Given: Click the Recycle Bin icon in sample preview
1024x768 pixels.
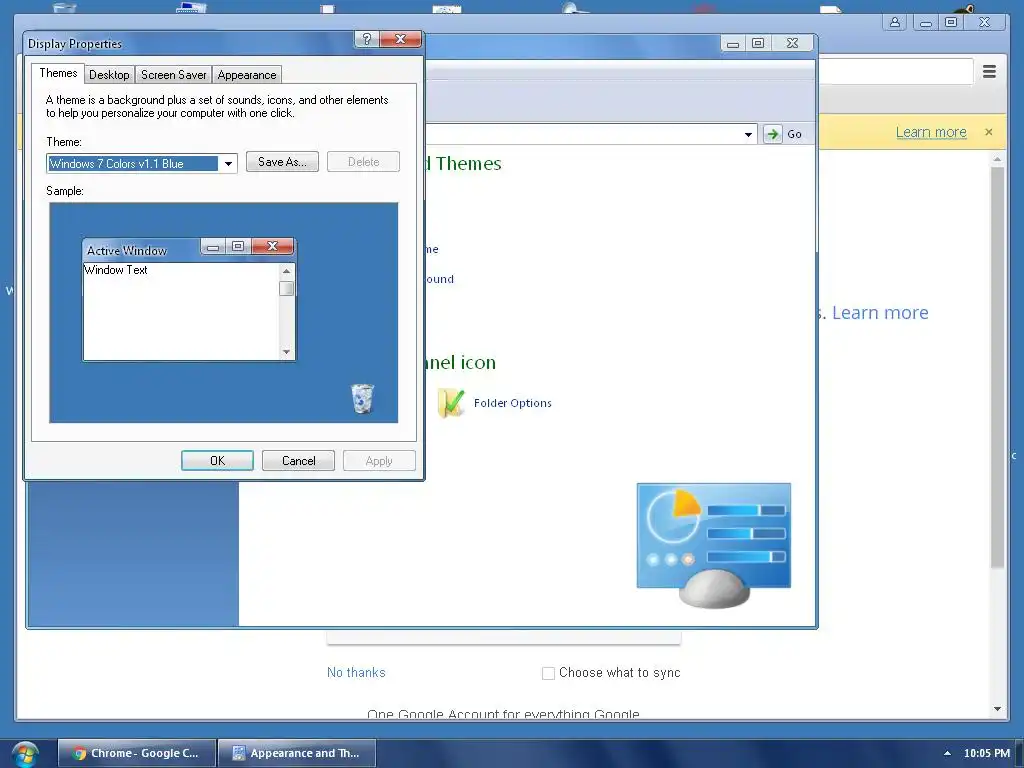Looking at the screenshot, I should click(362, 398).
